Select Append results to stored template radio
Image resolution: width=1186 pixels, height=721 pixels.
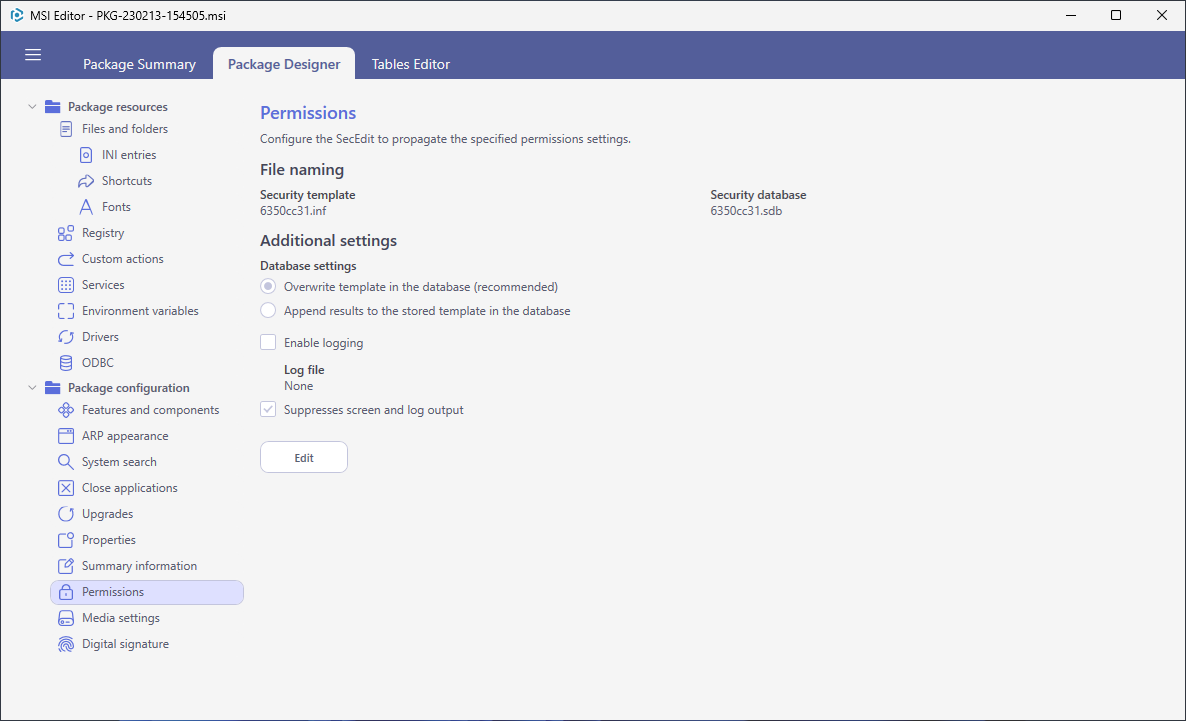268,311
